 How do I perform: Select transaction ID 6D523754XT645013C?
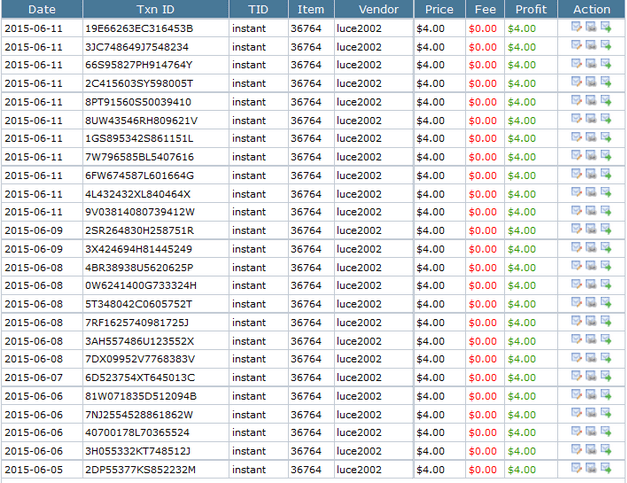click(x=140, y=377)
